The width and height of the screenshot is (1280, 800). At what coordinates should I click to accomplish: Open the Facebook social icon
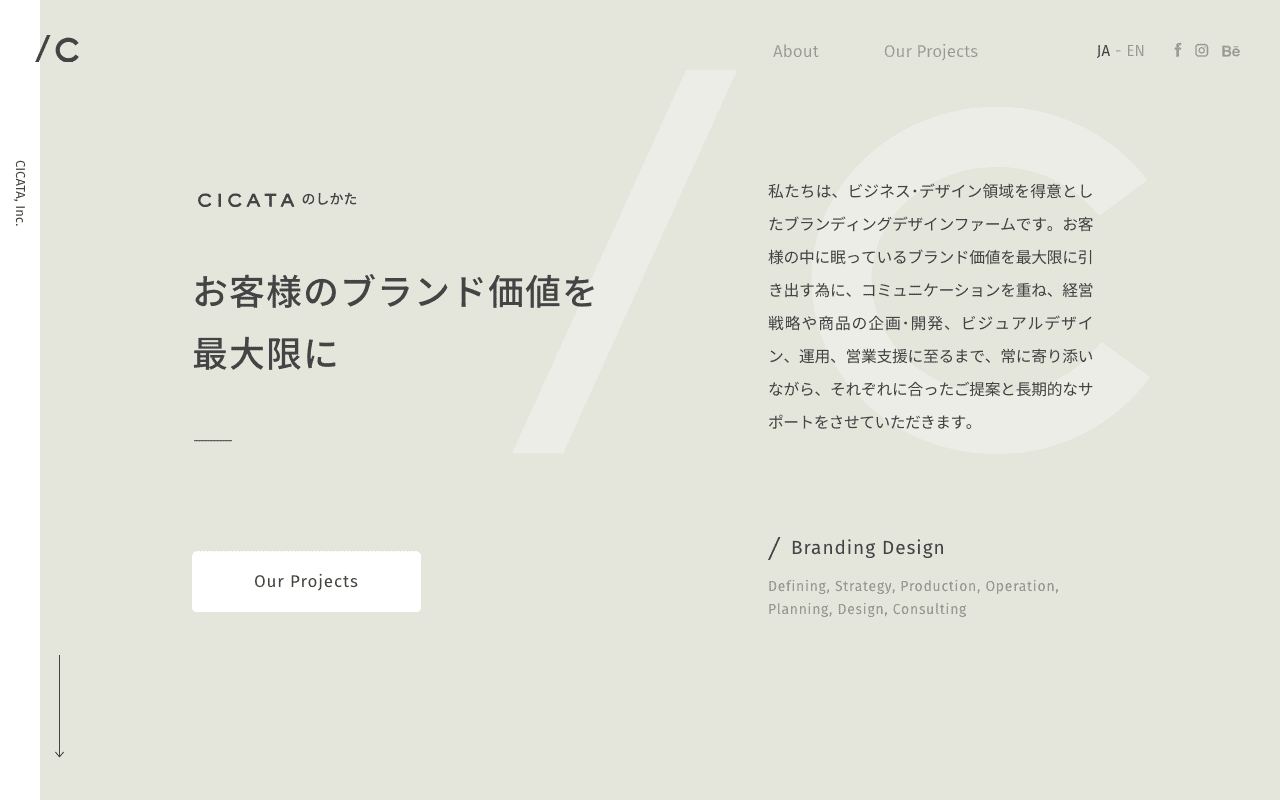pyautogui.click(x=1178, y=50)
